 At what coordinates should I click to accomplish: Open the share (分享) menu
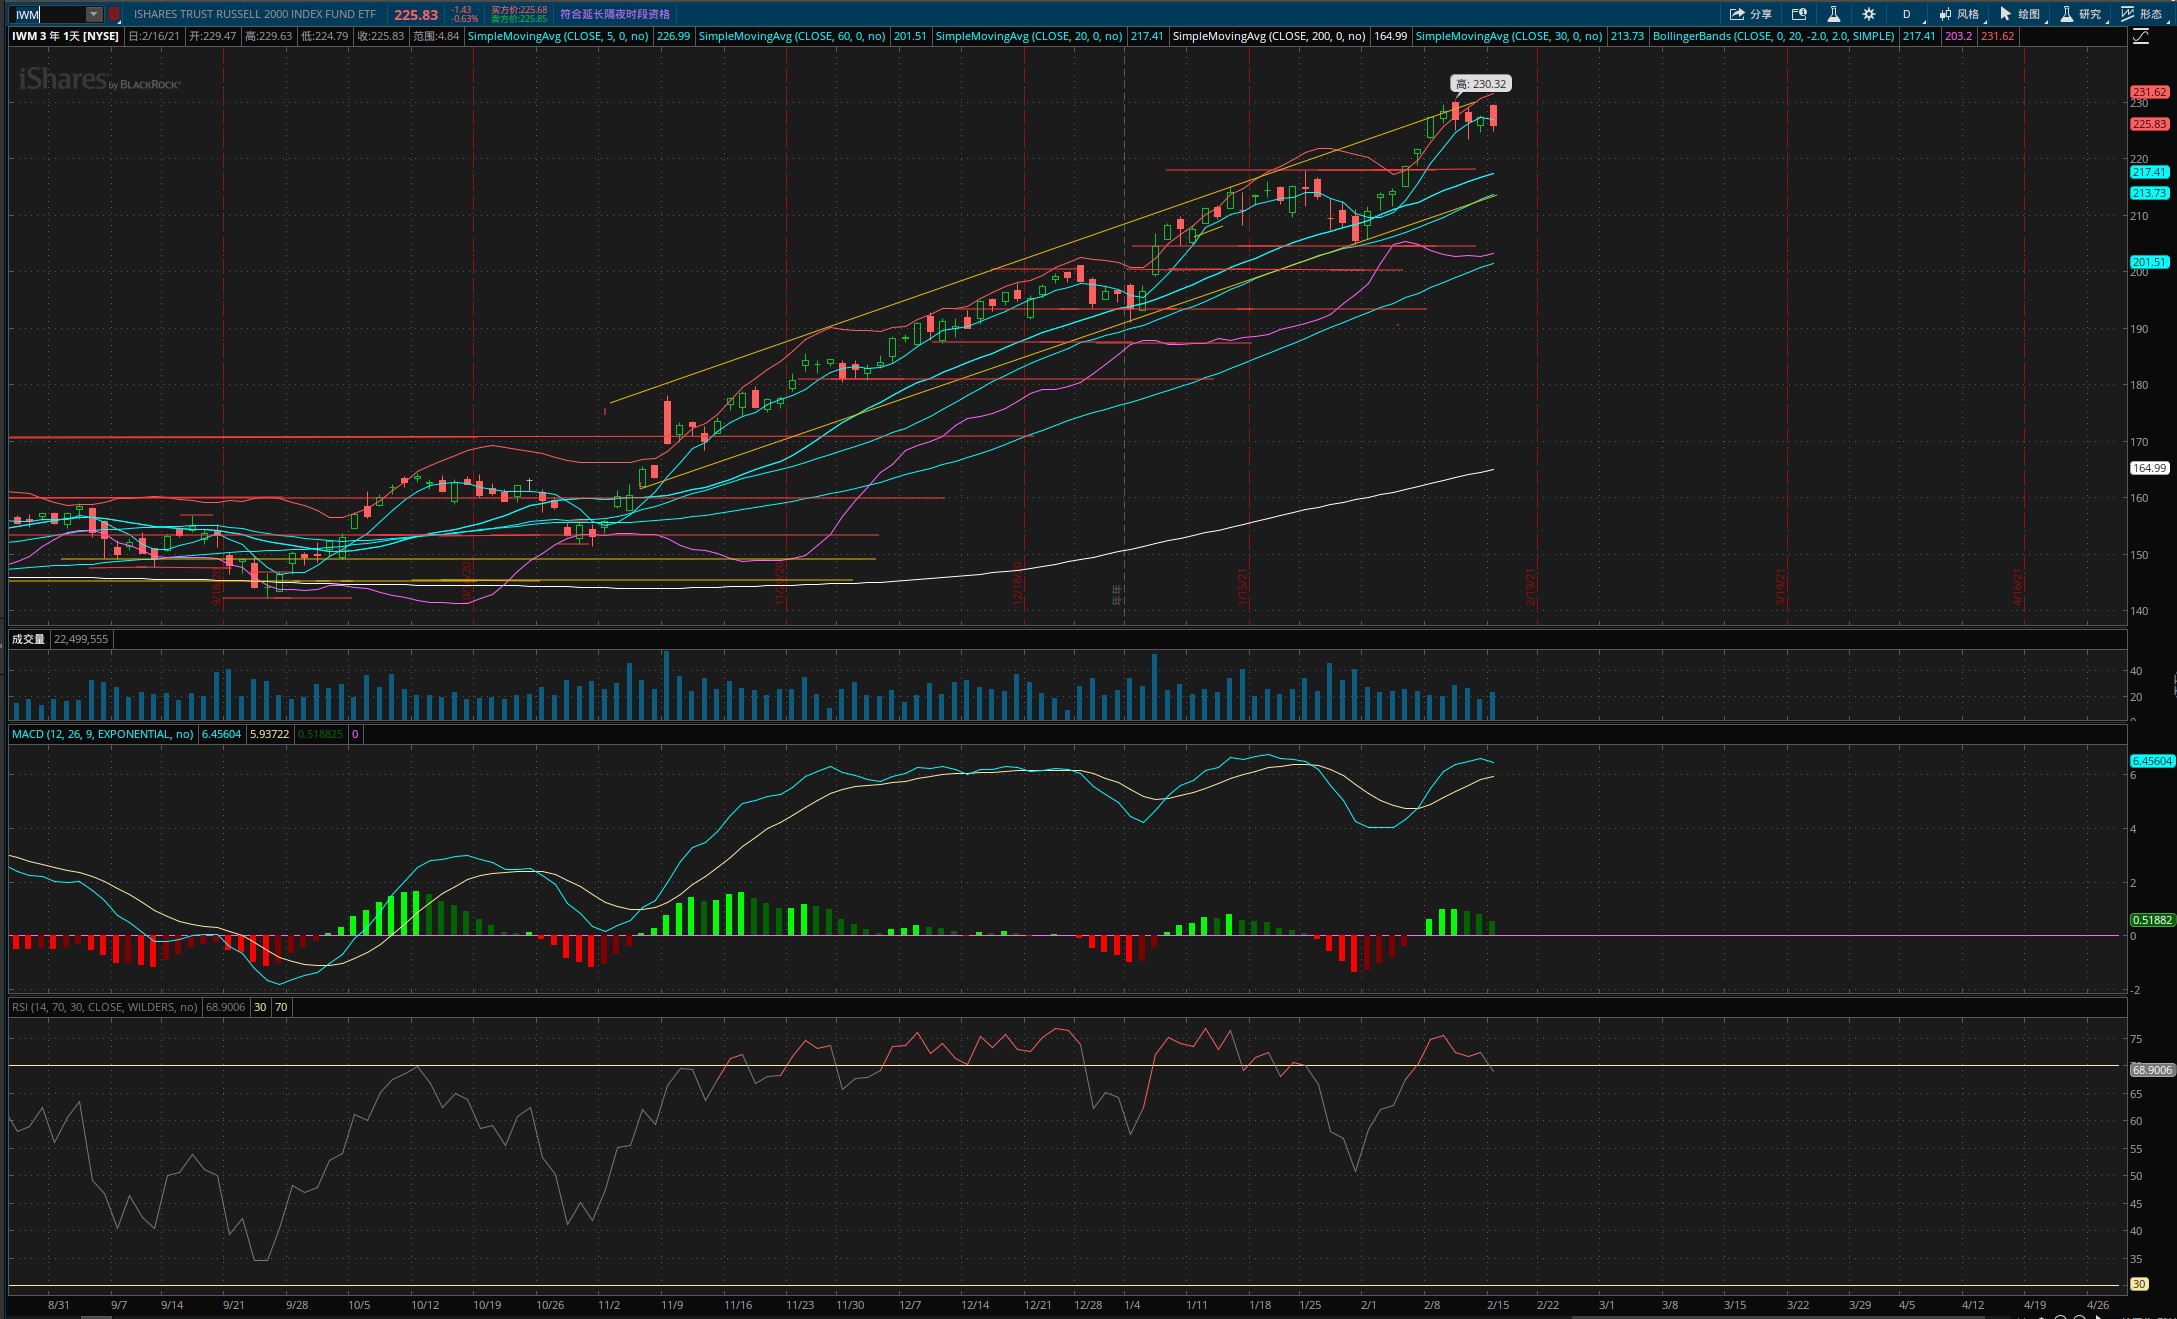1751,14
